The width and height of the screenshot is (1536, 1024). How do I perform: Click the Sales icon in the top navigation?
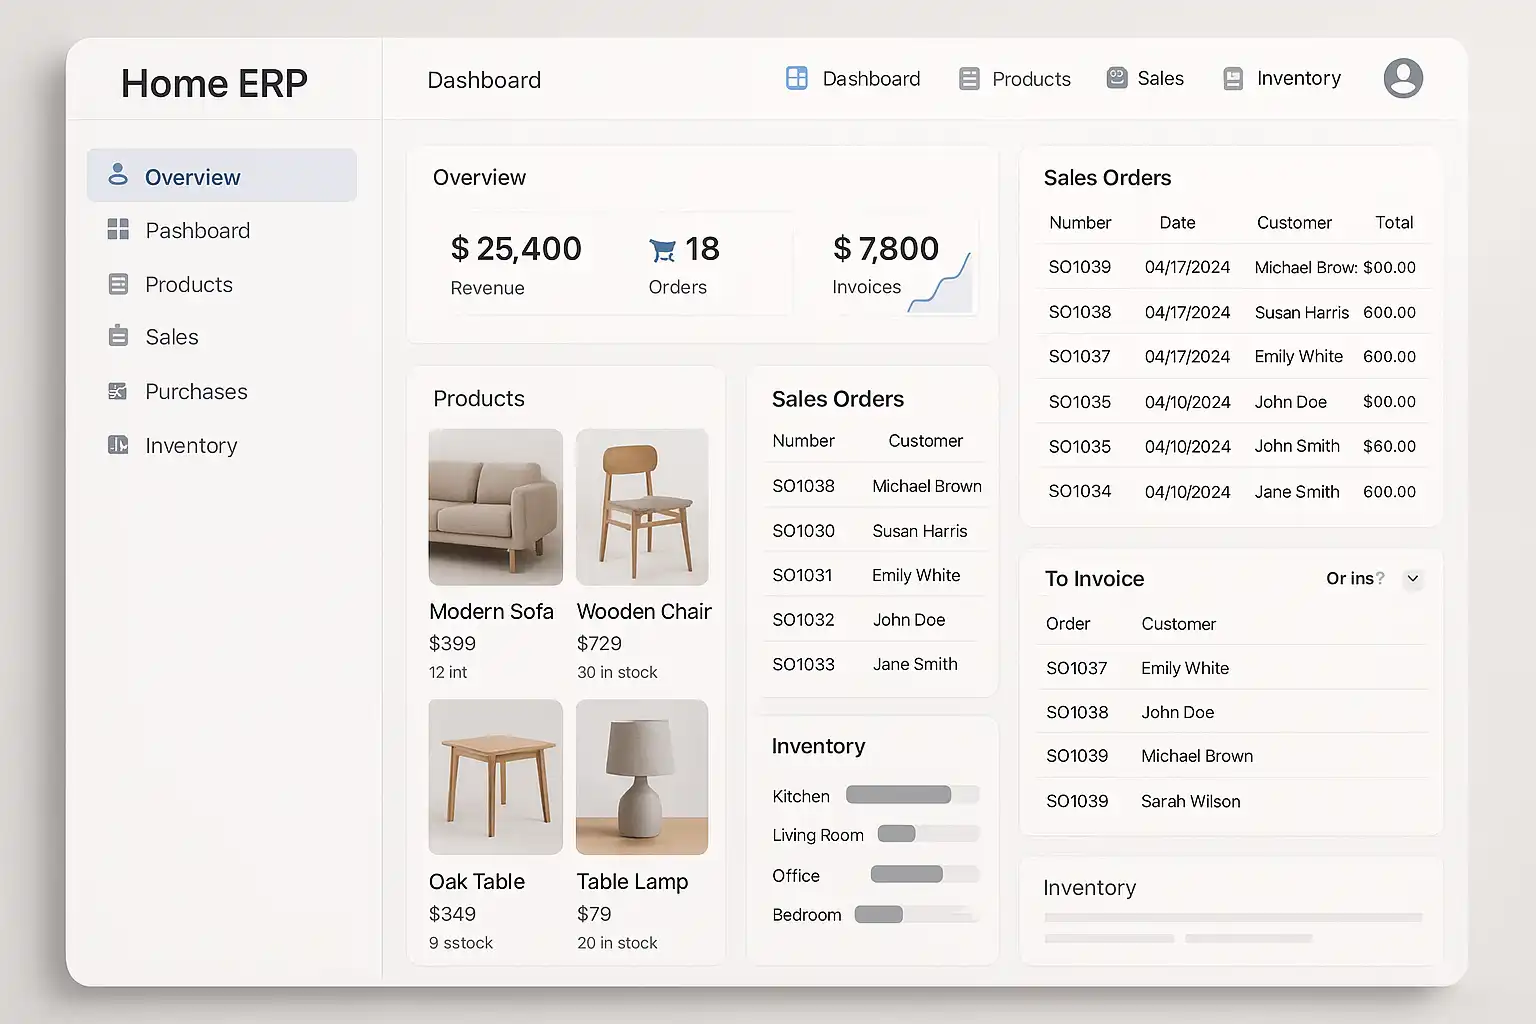pos(1117,78)
